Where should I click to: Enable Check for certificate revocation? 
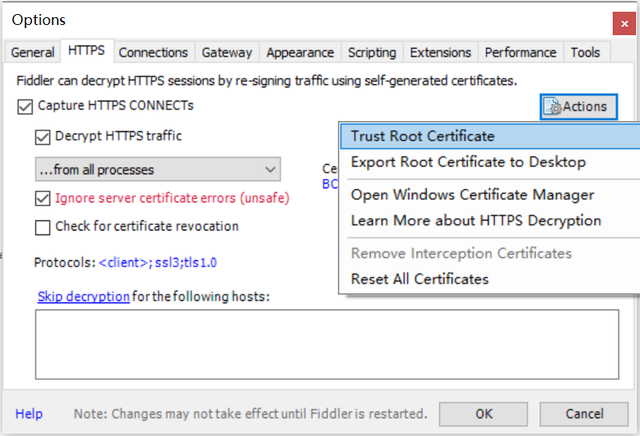(x=42, y=227)
